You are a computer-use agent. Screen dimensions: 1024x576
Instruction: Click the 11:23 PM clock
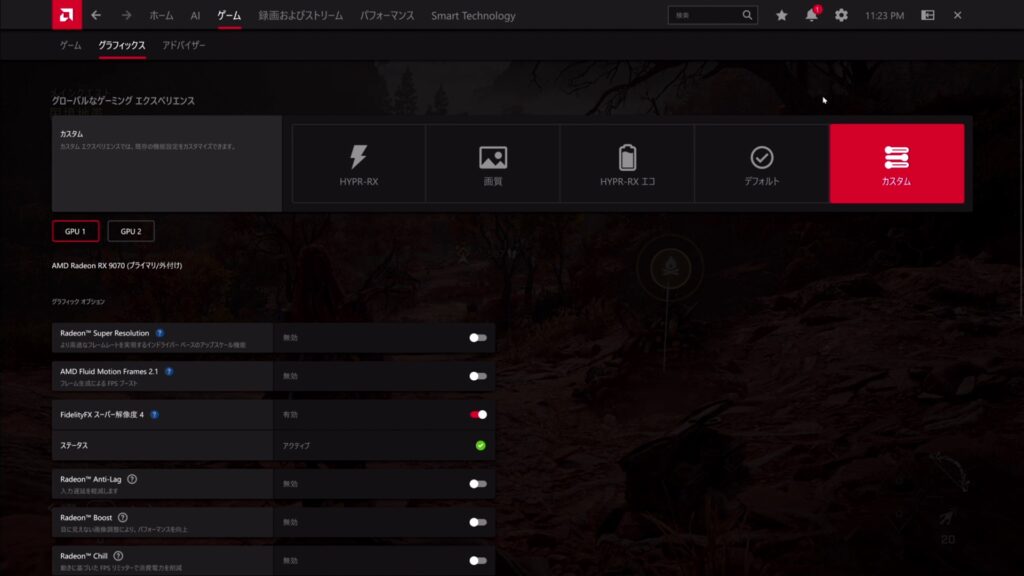(884, 16)
